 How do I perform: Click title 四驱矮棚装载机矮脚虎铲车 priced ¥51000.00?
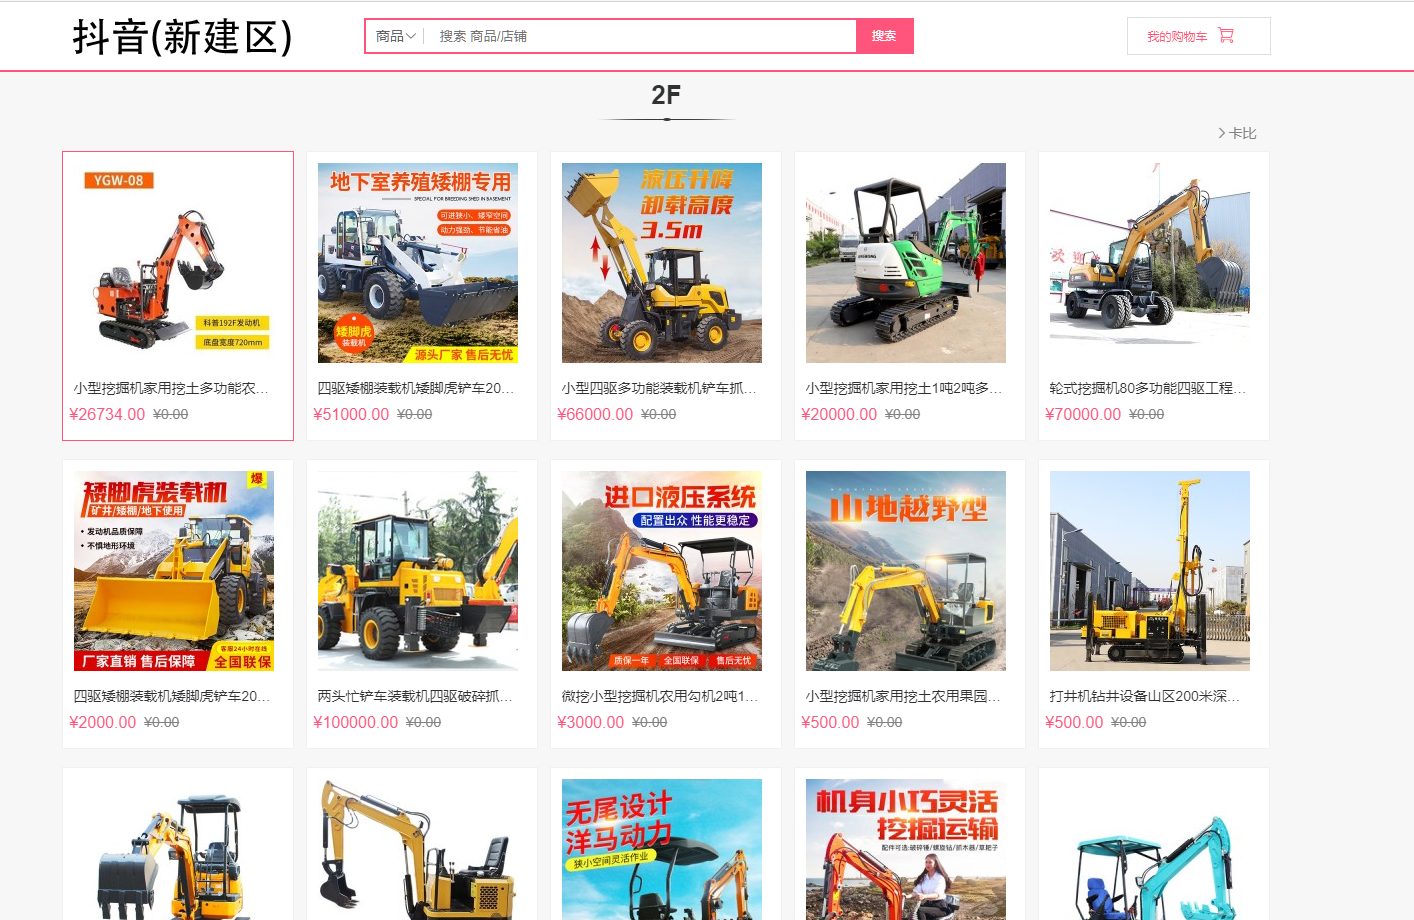coord(415,388)
